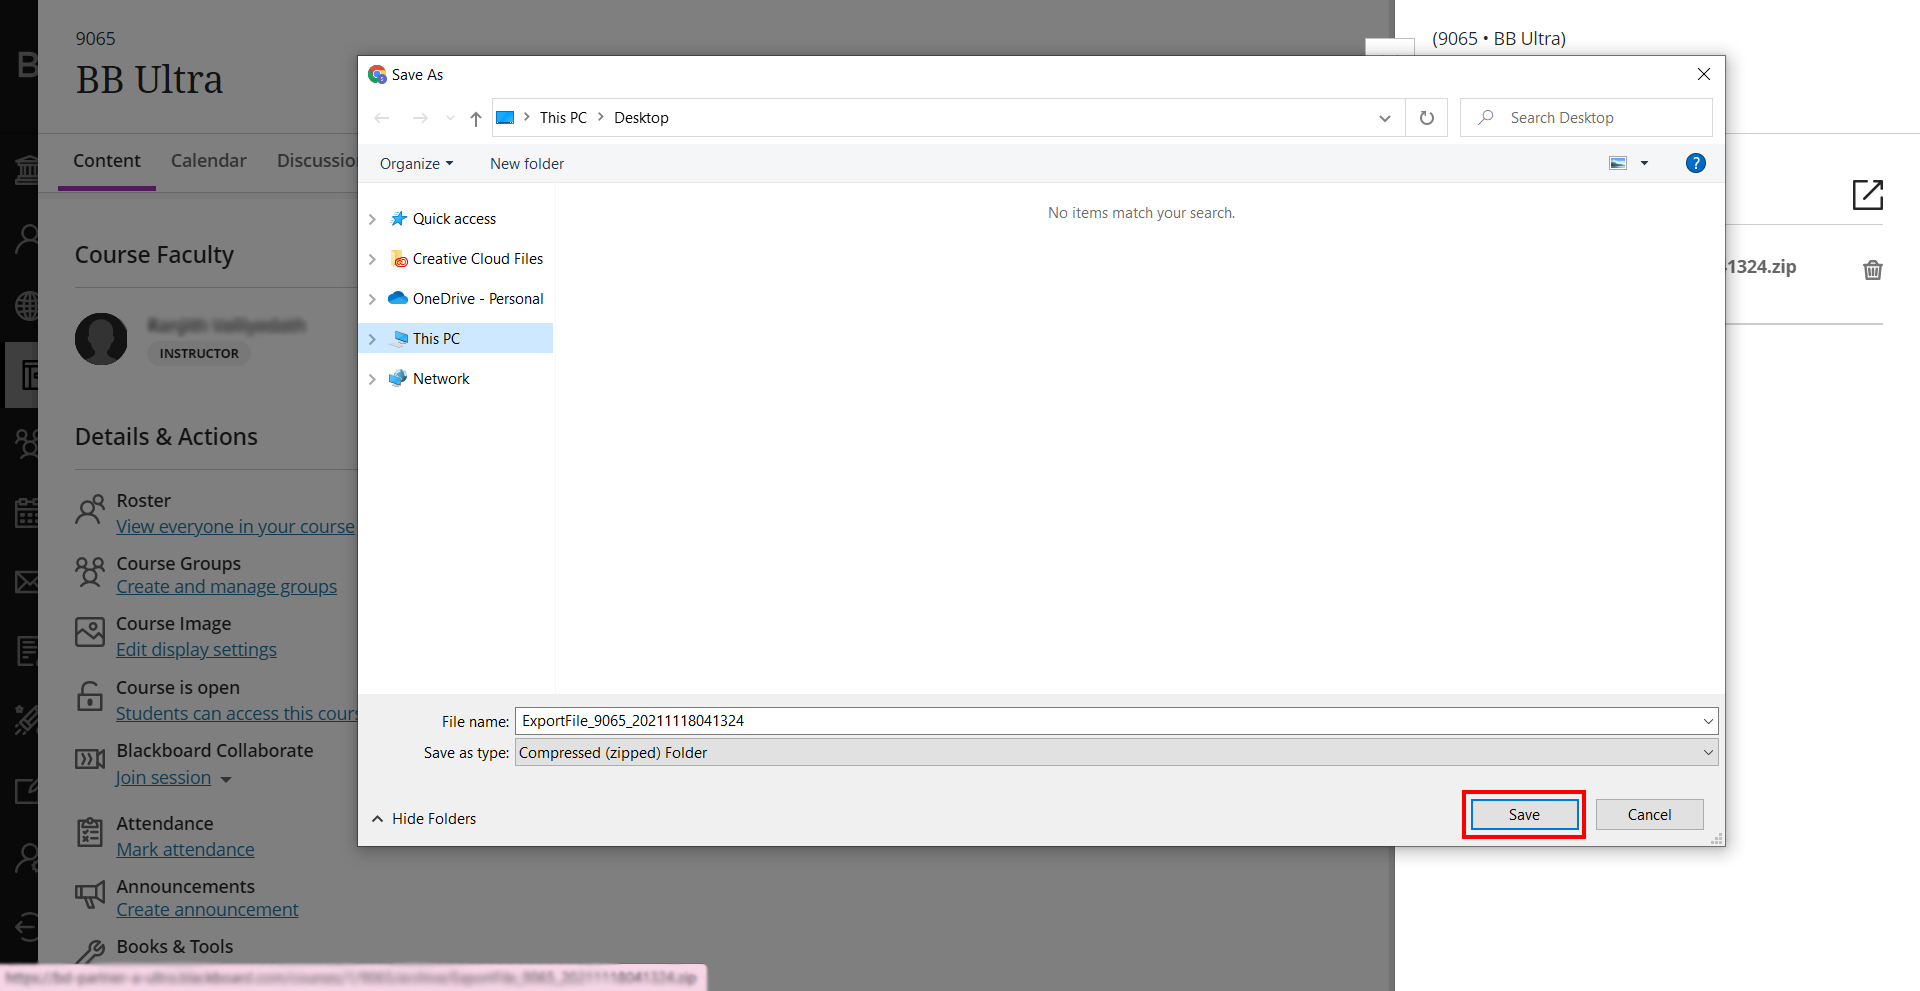This screenshot has width=1920, height=991.
Task: Switch to the Calendar tab
Action: coord(208,160)
